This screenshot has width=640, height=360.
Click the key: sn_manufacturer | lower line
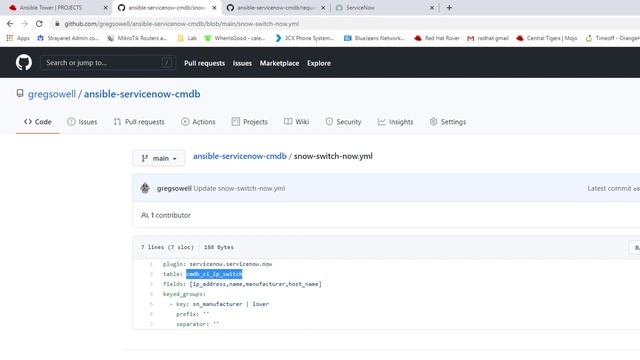(x=219, y=304)
